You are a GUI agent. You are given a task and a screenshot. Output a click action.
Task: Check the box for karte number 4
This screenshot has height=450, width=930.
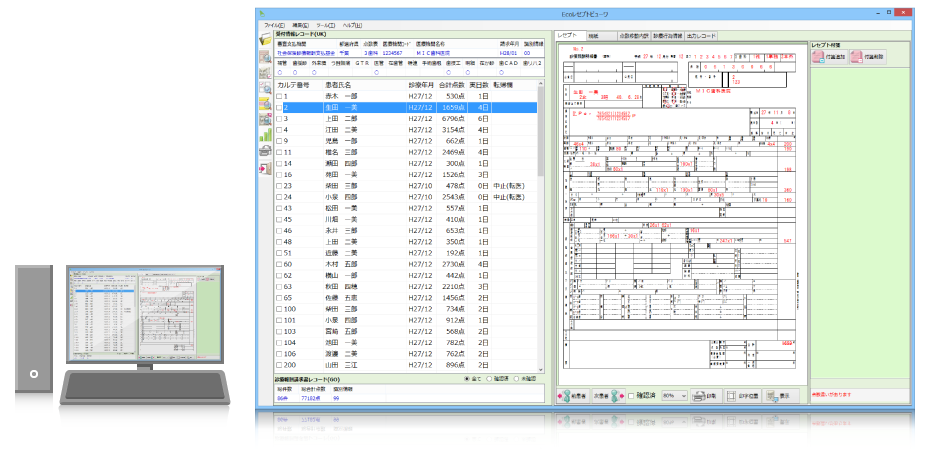[279, 130]
